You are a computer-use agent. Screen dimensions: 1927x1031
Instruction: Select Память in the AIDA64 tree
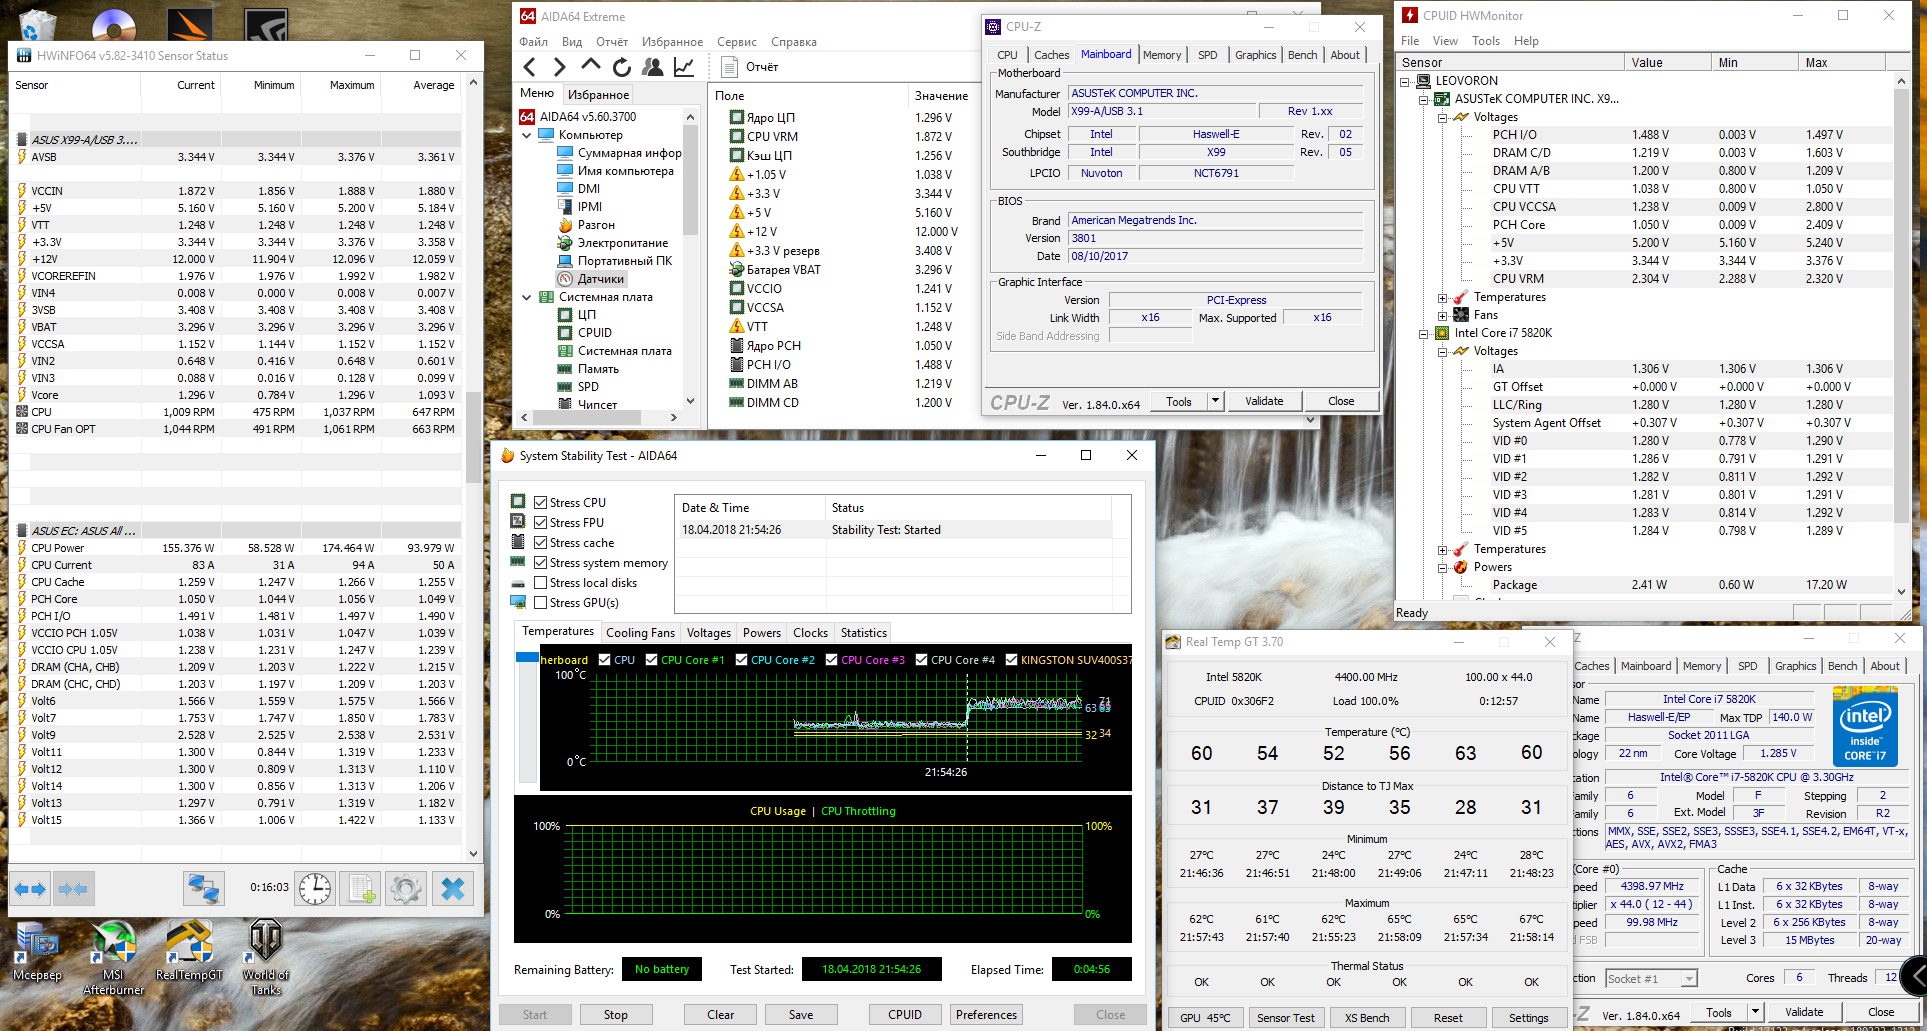[598, 369]
